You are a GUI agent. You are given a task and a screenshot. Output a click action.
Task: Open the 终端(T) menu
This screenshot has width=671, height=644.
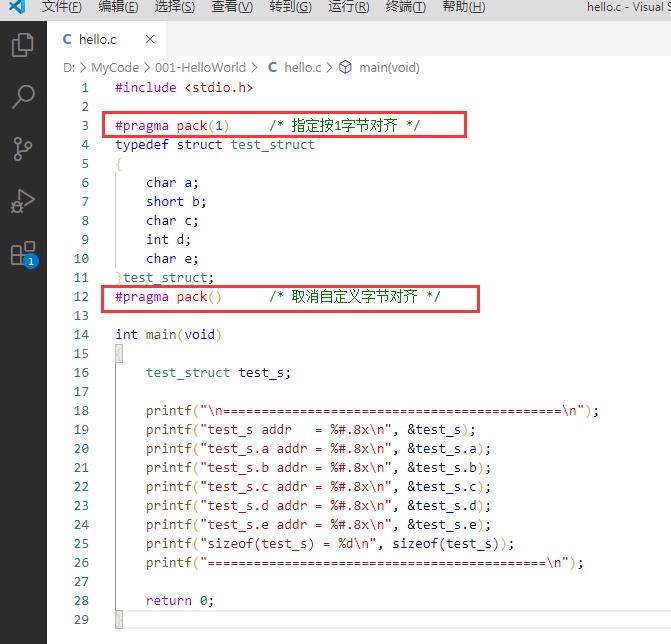click(406, 7)
